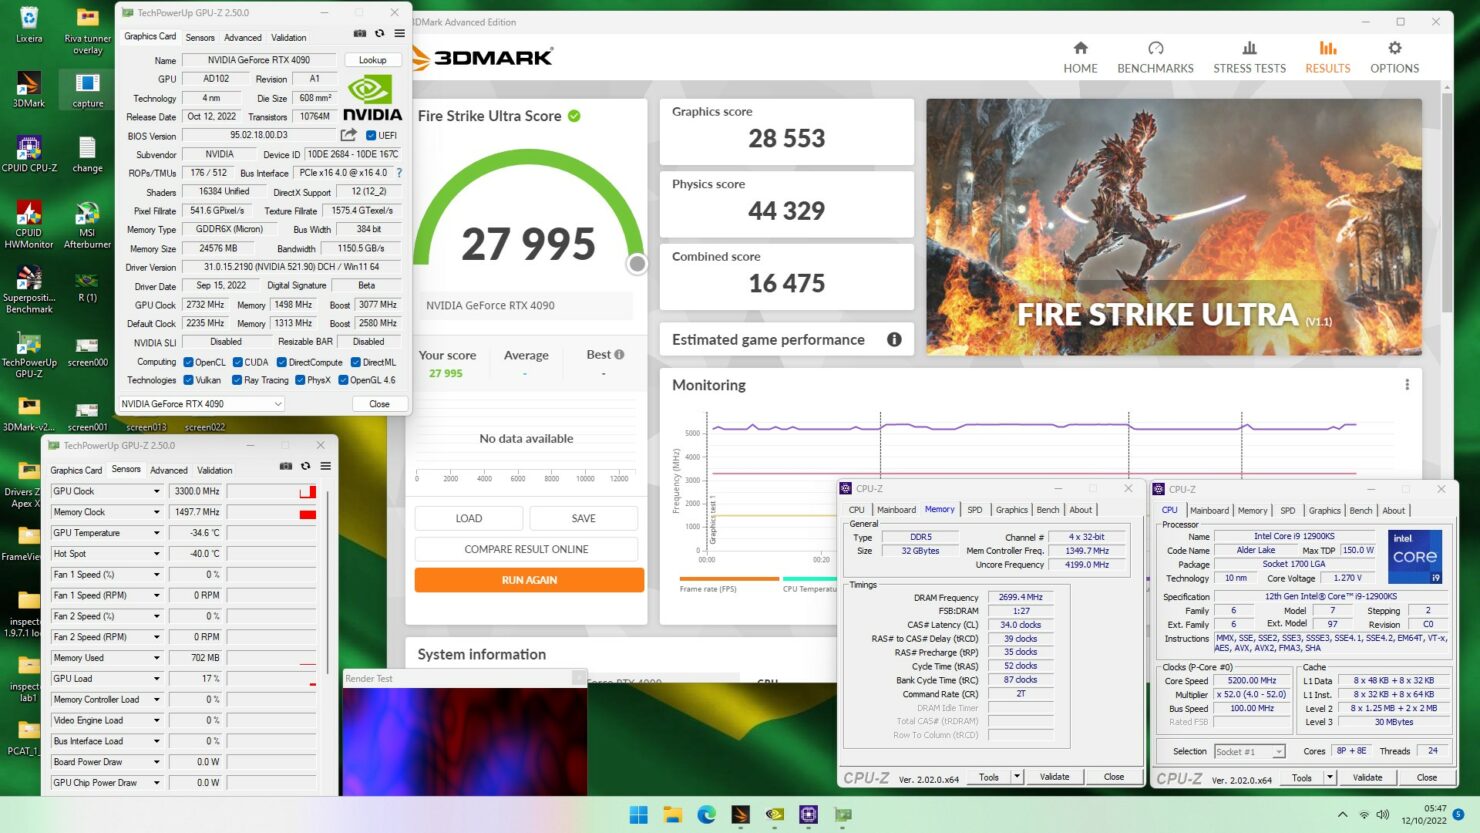Open SPD tab in CPU-Z Memory window
Viewport: 1480px width, 833px height.
pos(975,510)
